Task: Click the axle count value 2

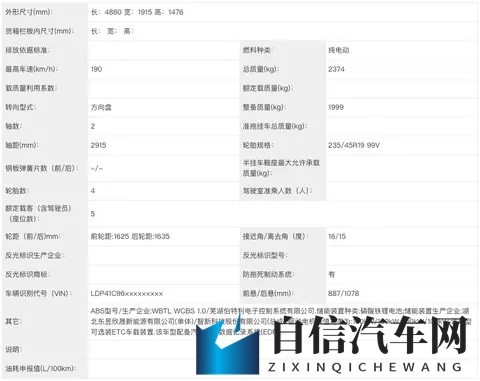Action: 93,126
